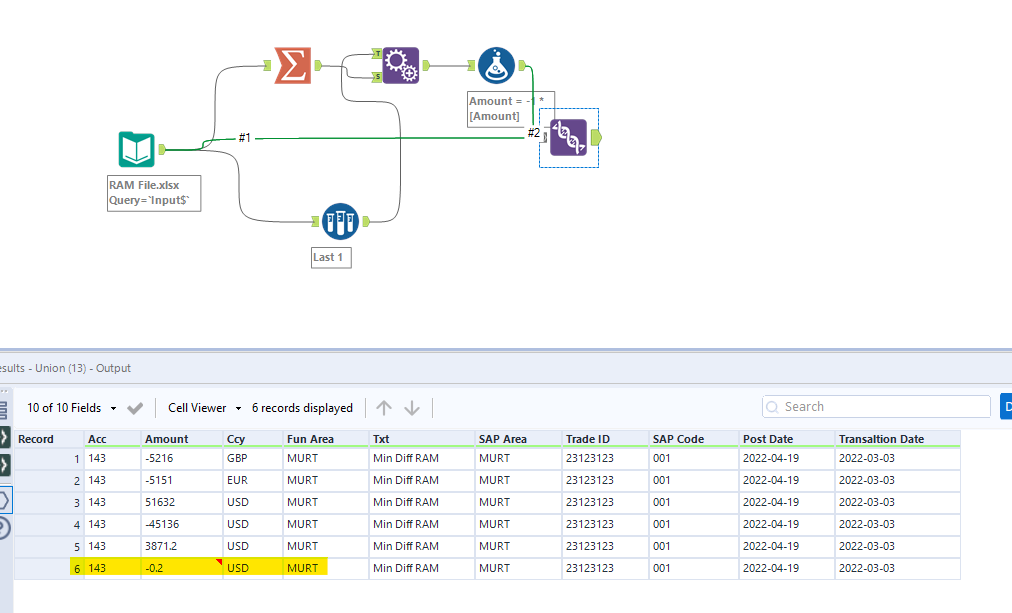Open the Cell Viewer dropdown
Image resolution: width=1012 pixels, height=613 pixels.
click(199, 407)
